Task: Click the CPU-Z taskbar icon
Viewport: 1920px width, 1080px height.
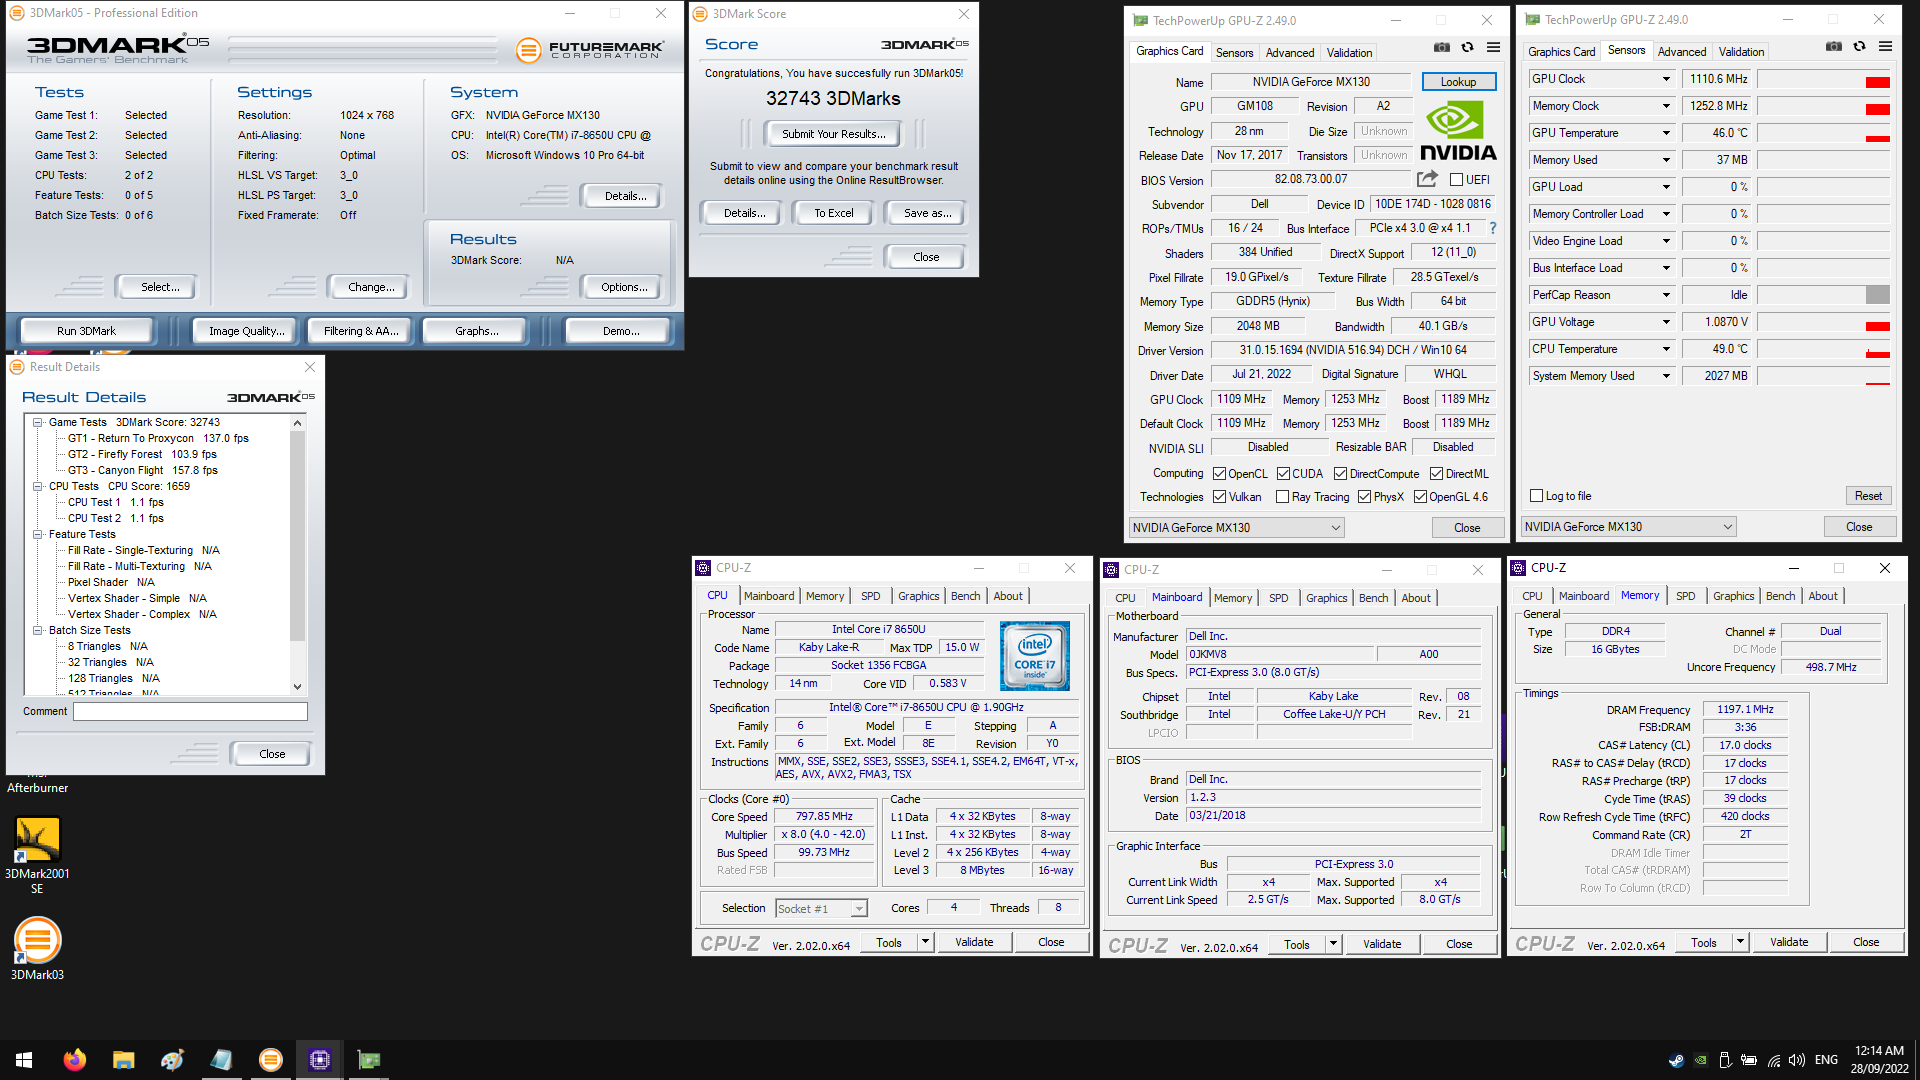Action: click(320, 1060)
